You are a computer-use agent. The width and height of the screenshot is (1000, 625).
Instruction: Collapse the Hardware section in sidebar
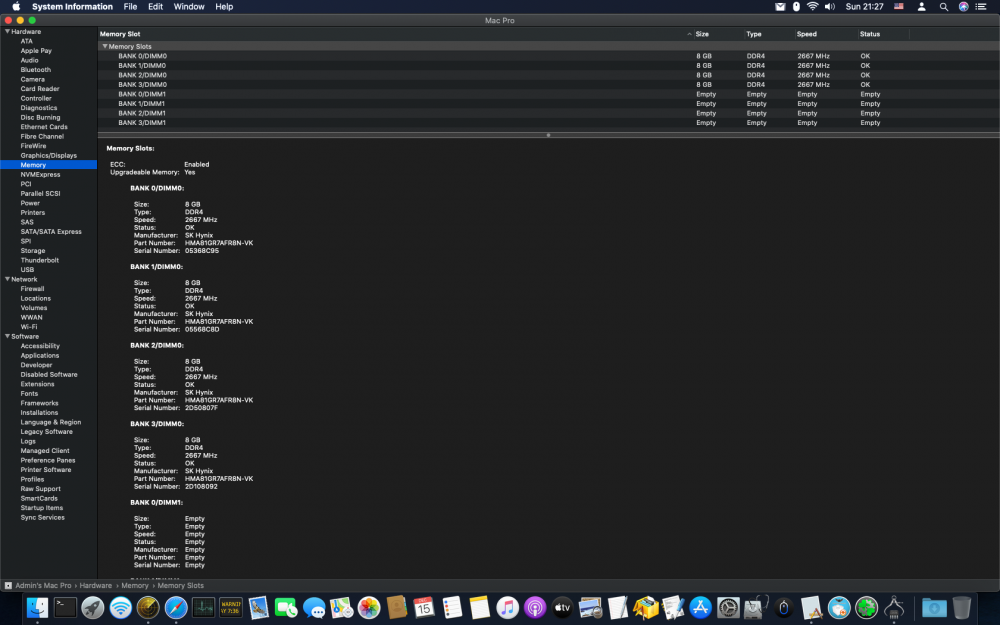pyautogui.click(x=7, y=31)
